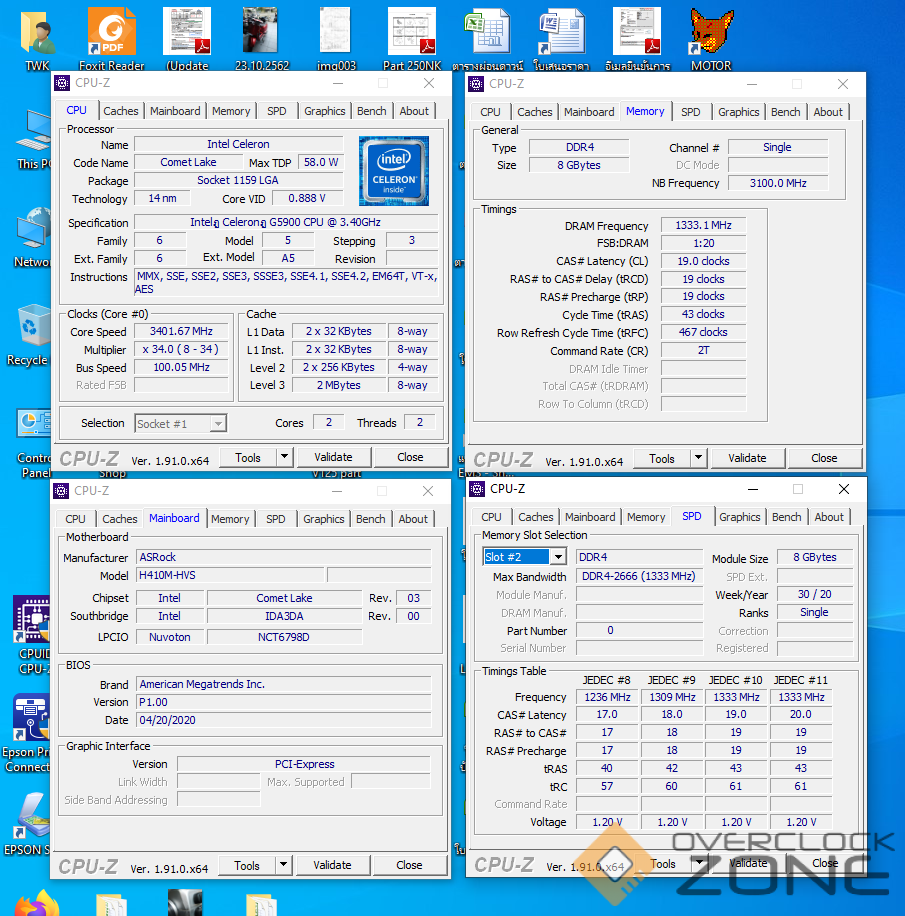
Task: Click the Week/Year 30 / 20 value
Action: (x=815, y=594)
